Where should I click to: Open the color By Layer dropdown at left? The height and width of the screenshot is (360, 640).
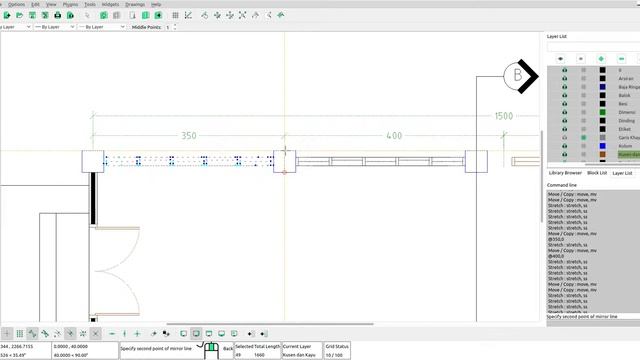pyautogui.click(x=15, y=27)
